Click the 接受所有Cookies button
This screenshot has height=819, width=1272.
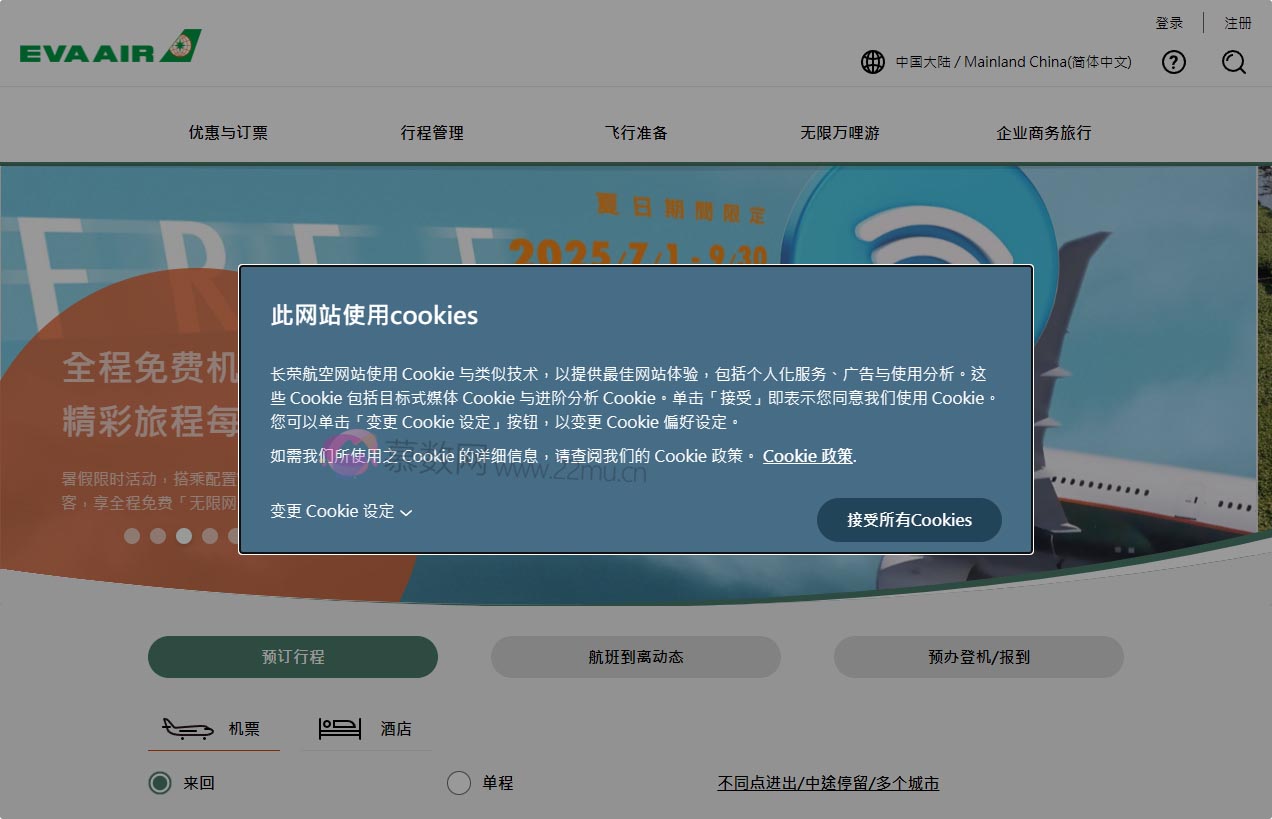(x=908, y=520)
